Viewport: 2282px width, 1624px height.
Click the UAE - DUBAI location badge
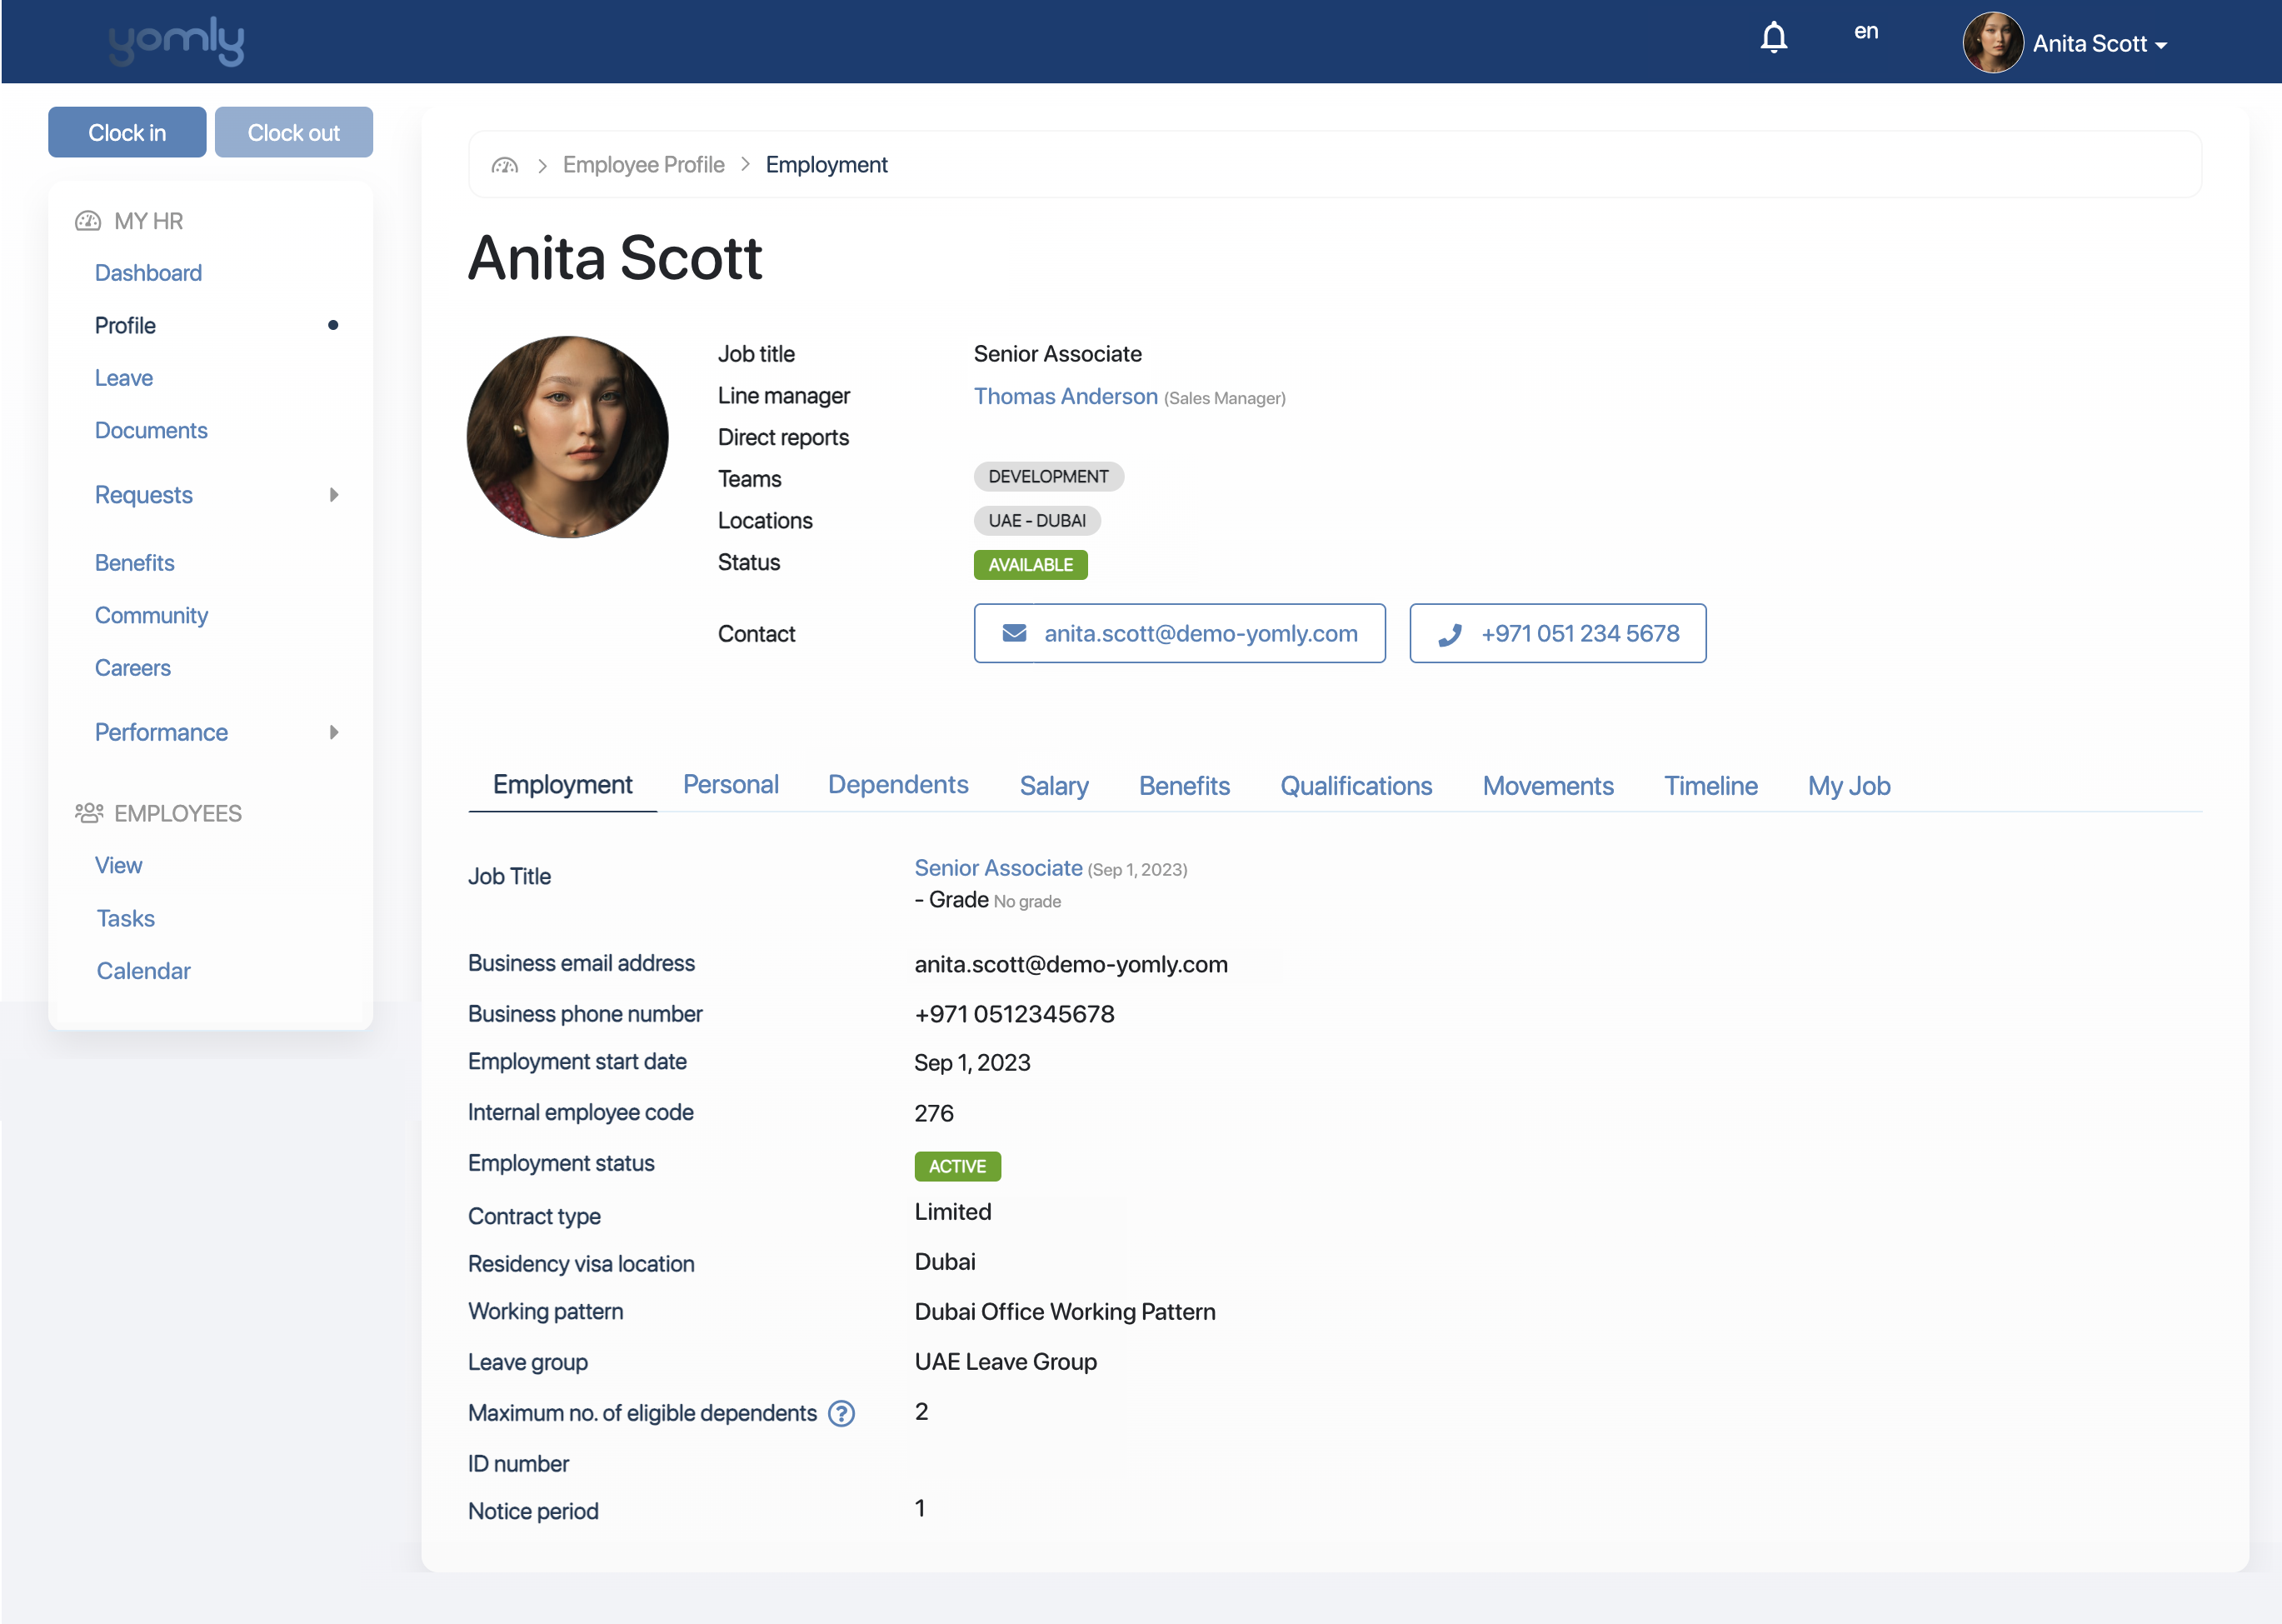1037,521
